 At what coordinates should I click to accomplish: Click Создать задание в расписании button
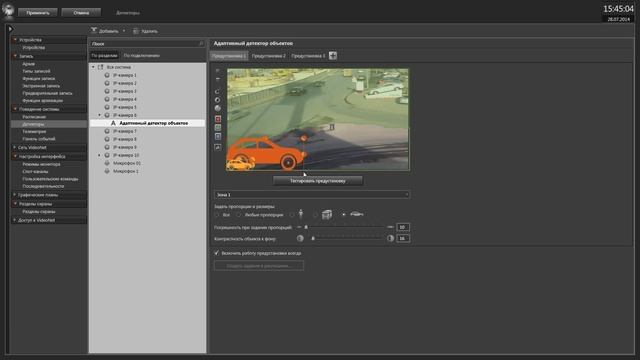[259, 266]
